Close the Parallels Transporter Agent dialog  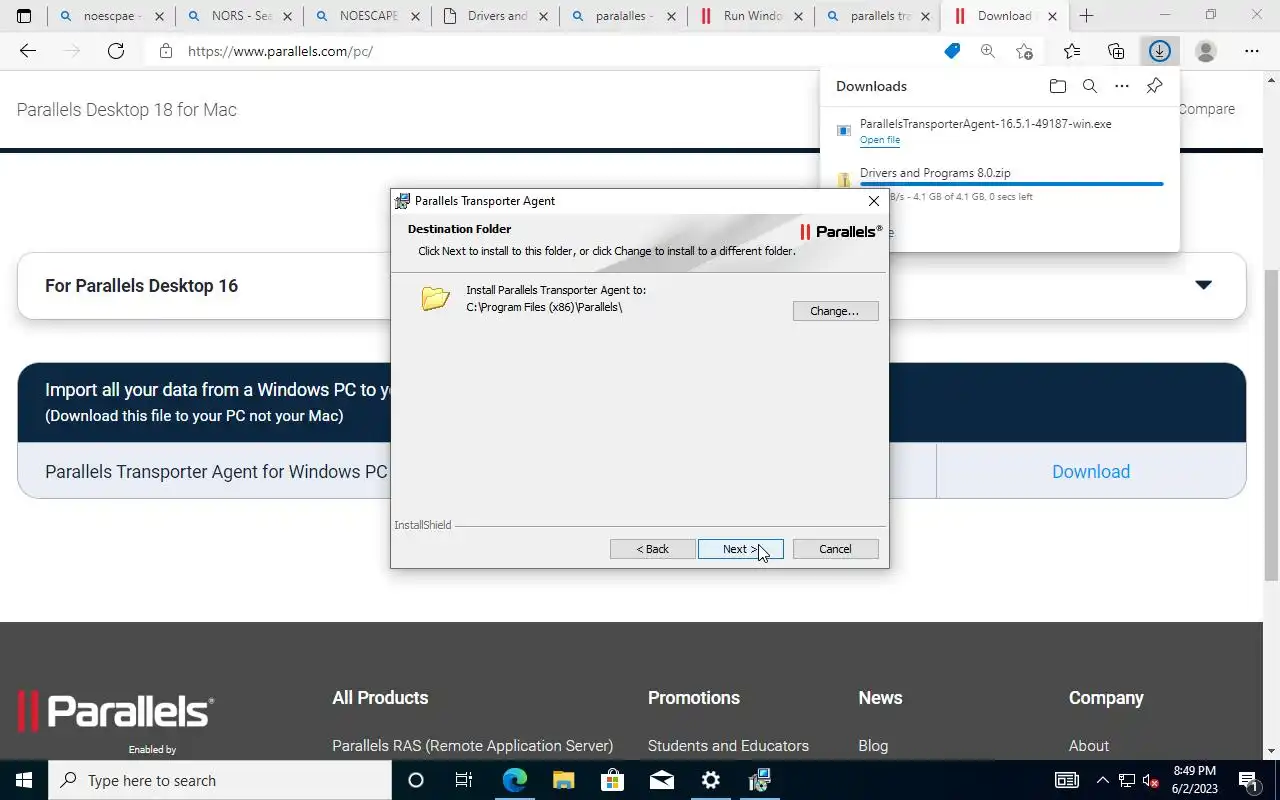873,201
